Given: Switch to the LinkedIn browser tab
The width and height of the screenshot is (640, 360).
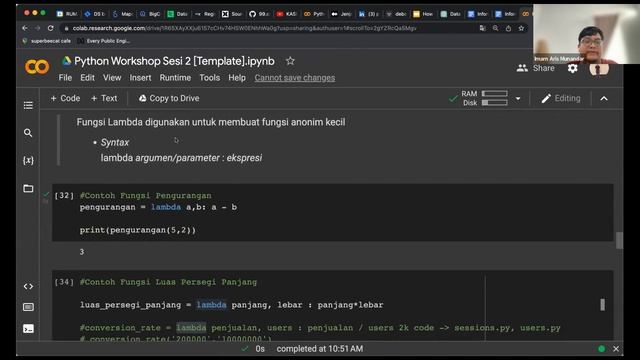Looking at the screenshot, I should (368, 14).
